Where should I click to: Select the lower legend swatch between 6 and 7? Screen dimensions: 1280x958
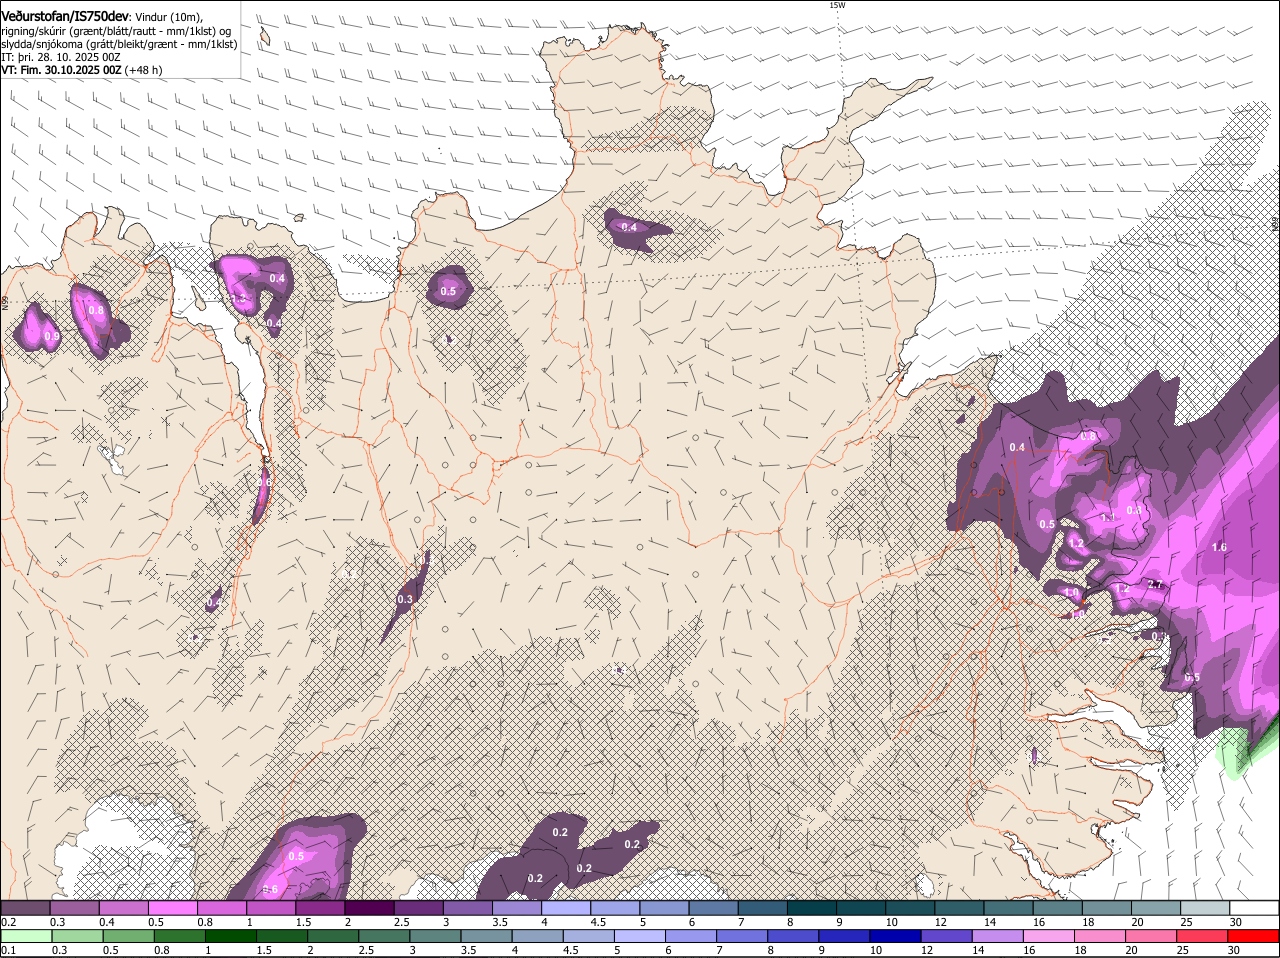pyautogui.click(x=693, y=936)
